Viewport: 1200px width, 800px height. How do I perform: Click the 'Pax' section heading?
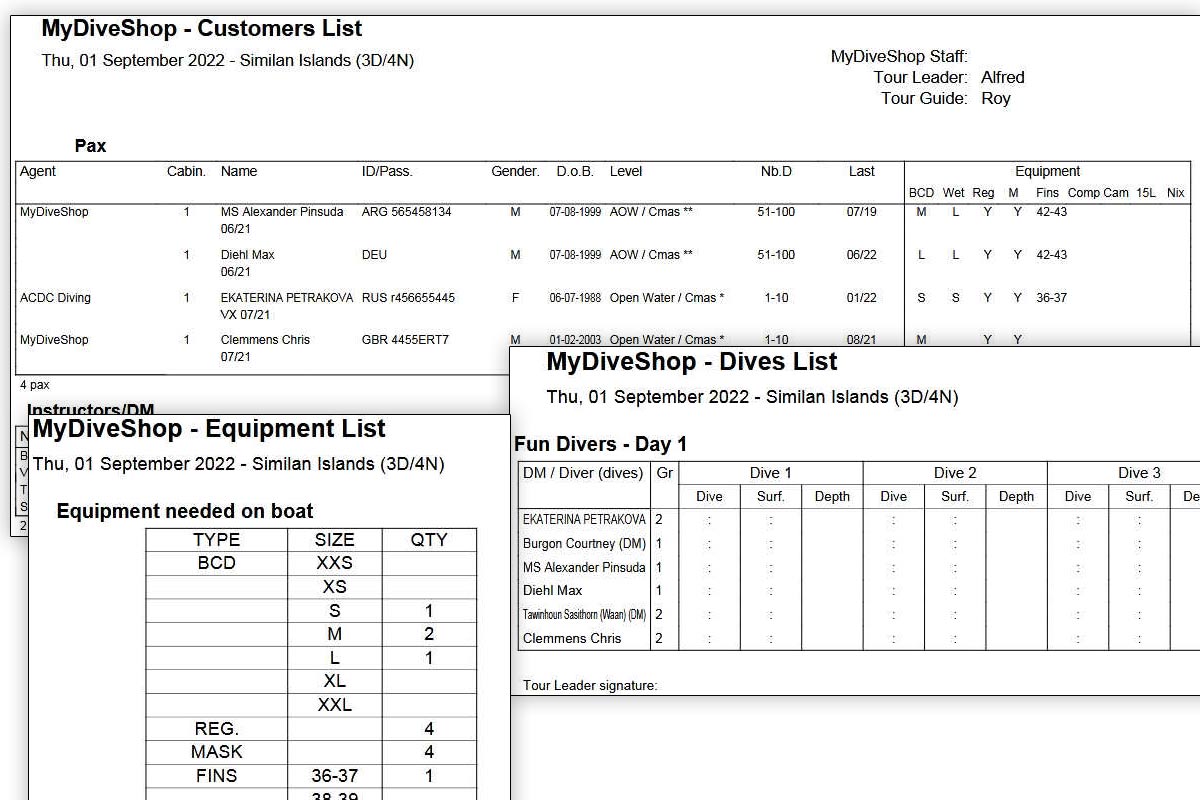coord(90,146)
